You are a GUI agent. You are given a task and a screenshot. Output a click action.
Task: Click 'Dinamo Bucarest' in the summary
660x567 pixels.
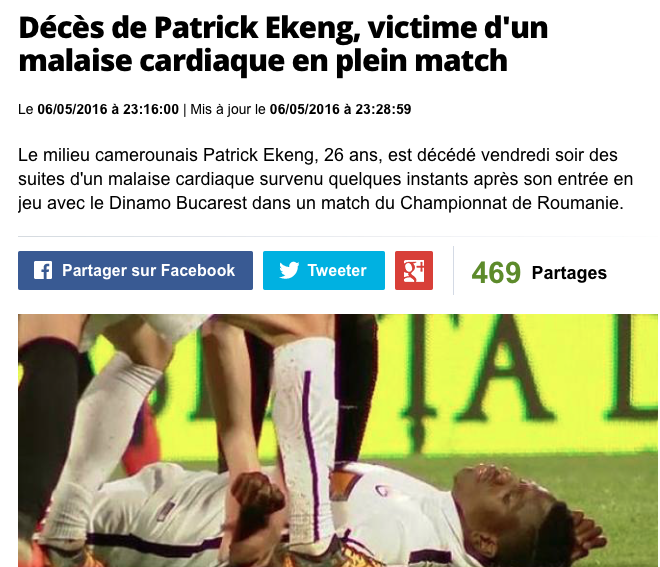click(x=178, y=203)
